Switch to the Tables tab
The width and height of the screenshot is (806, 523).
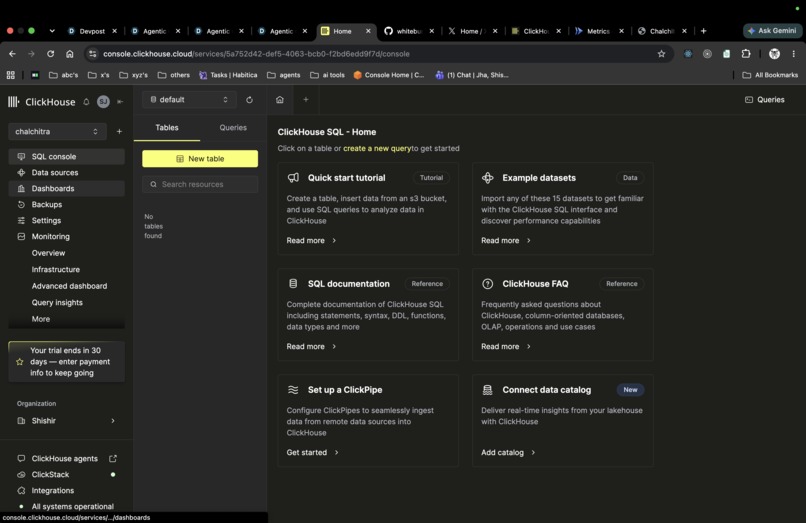tap(167, 128)
